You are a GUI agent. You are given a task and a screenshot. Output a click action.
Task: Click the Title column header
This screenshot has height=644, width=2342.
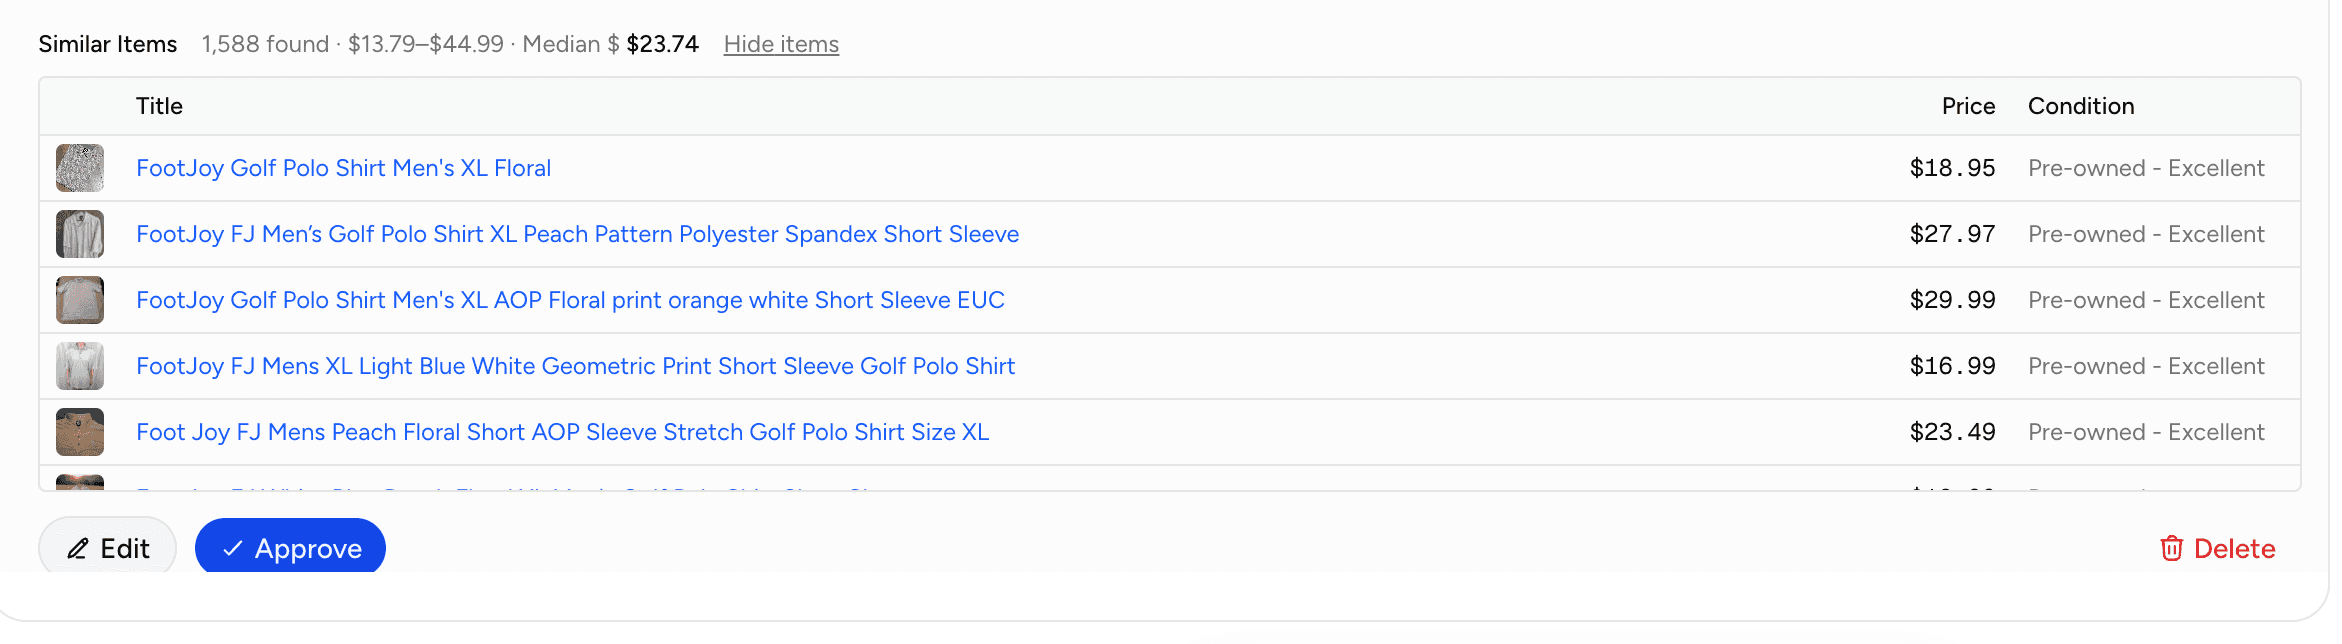pos(159,106)
